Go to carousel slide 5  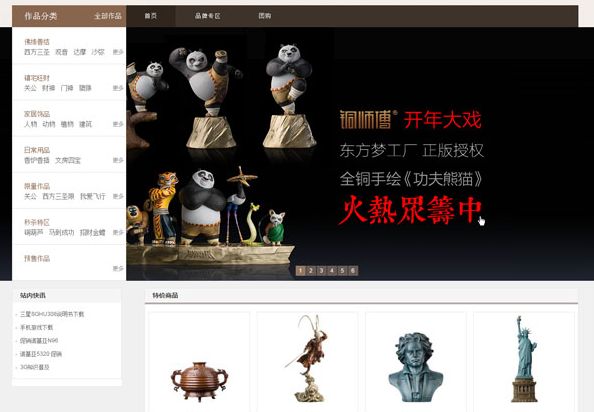(x=342, y=270)
